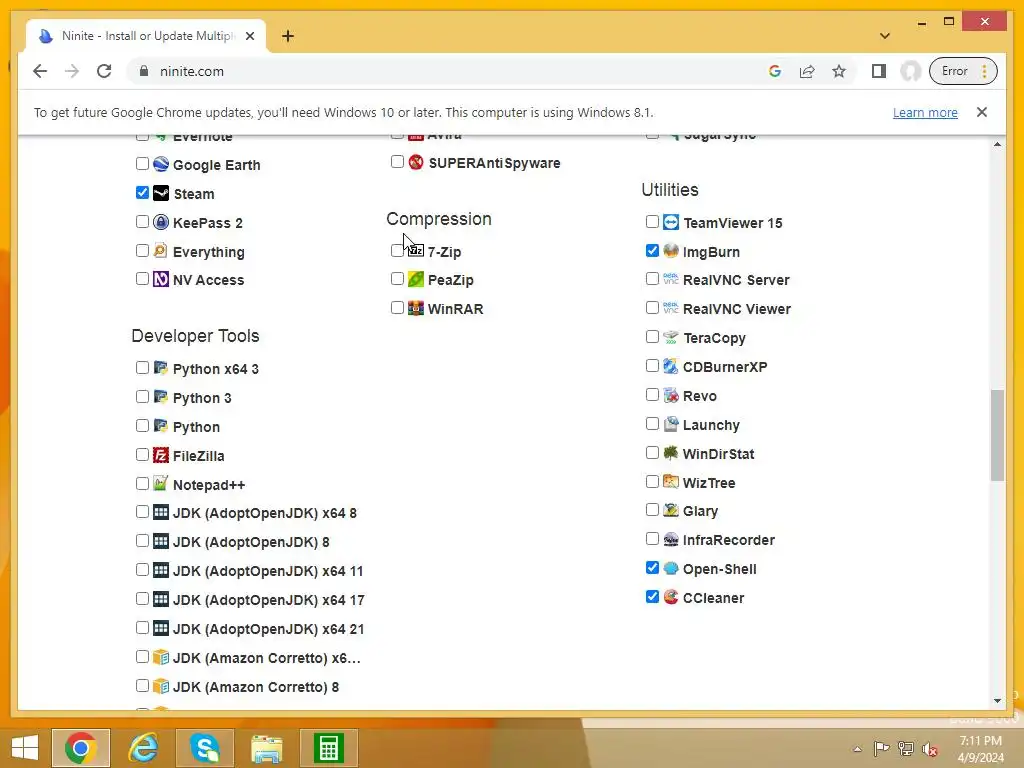Click the Everything label
This screenshot has width=1024, height=768.
(209, 252)
